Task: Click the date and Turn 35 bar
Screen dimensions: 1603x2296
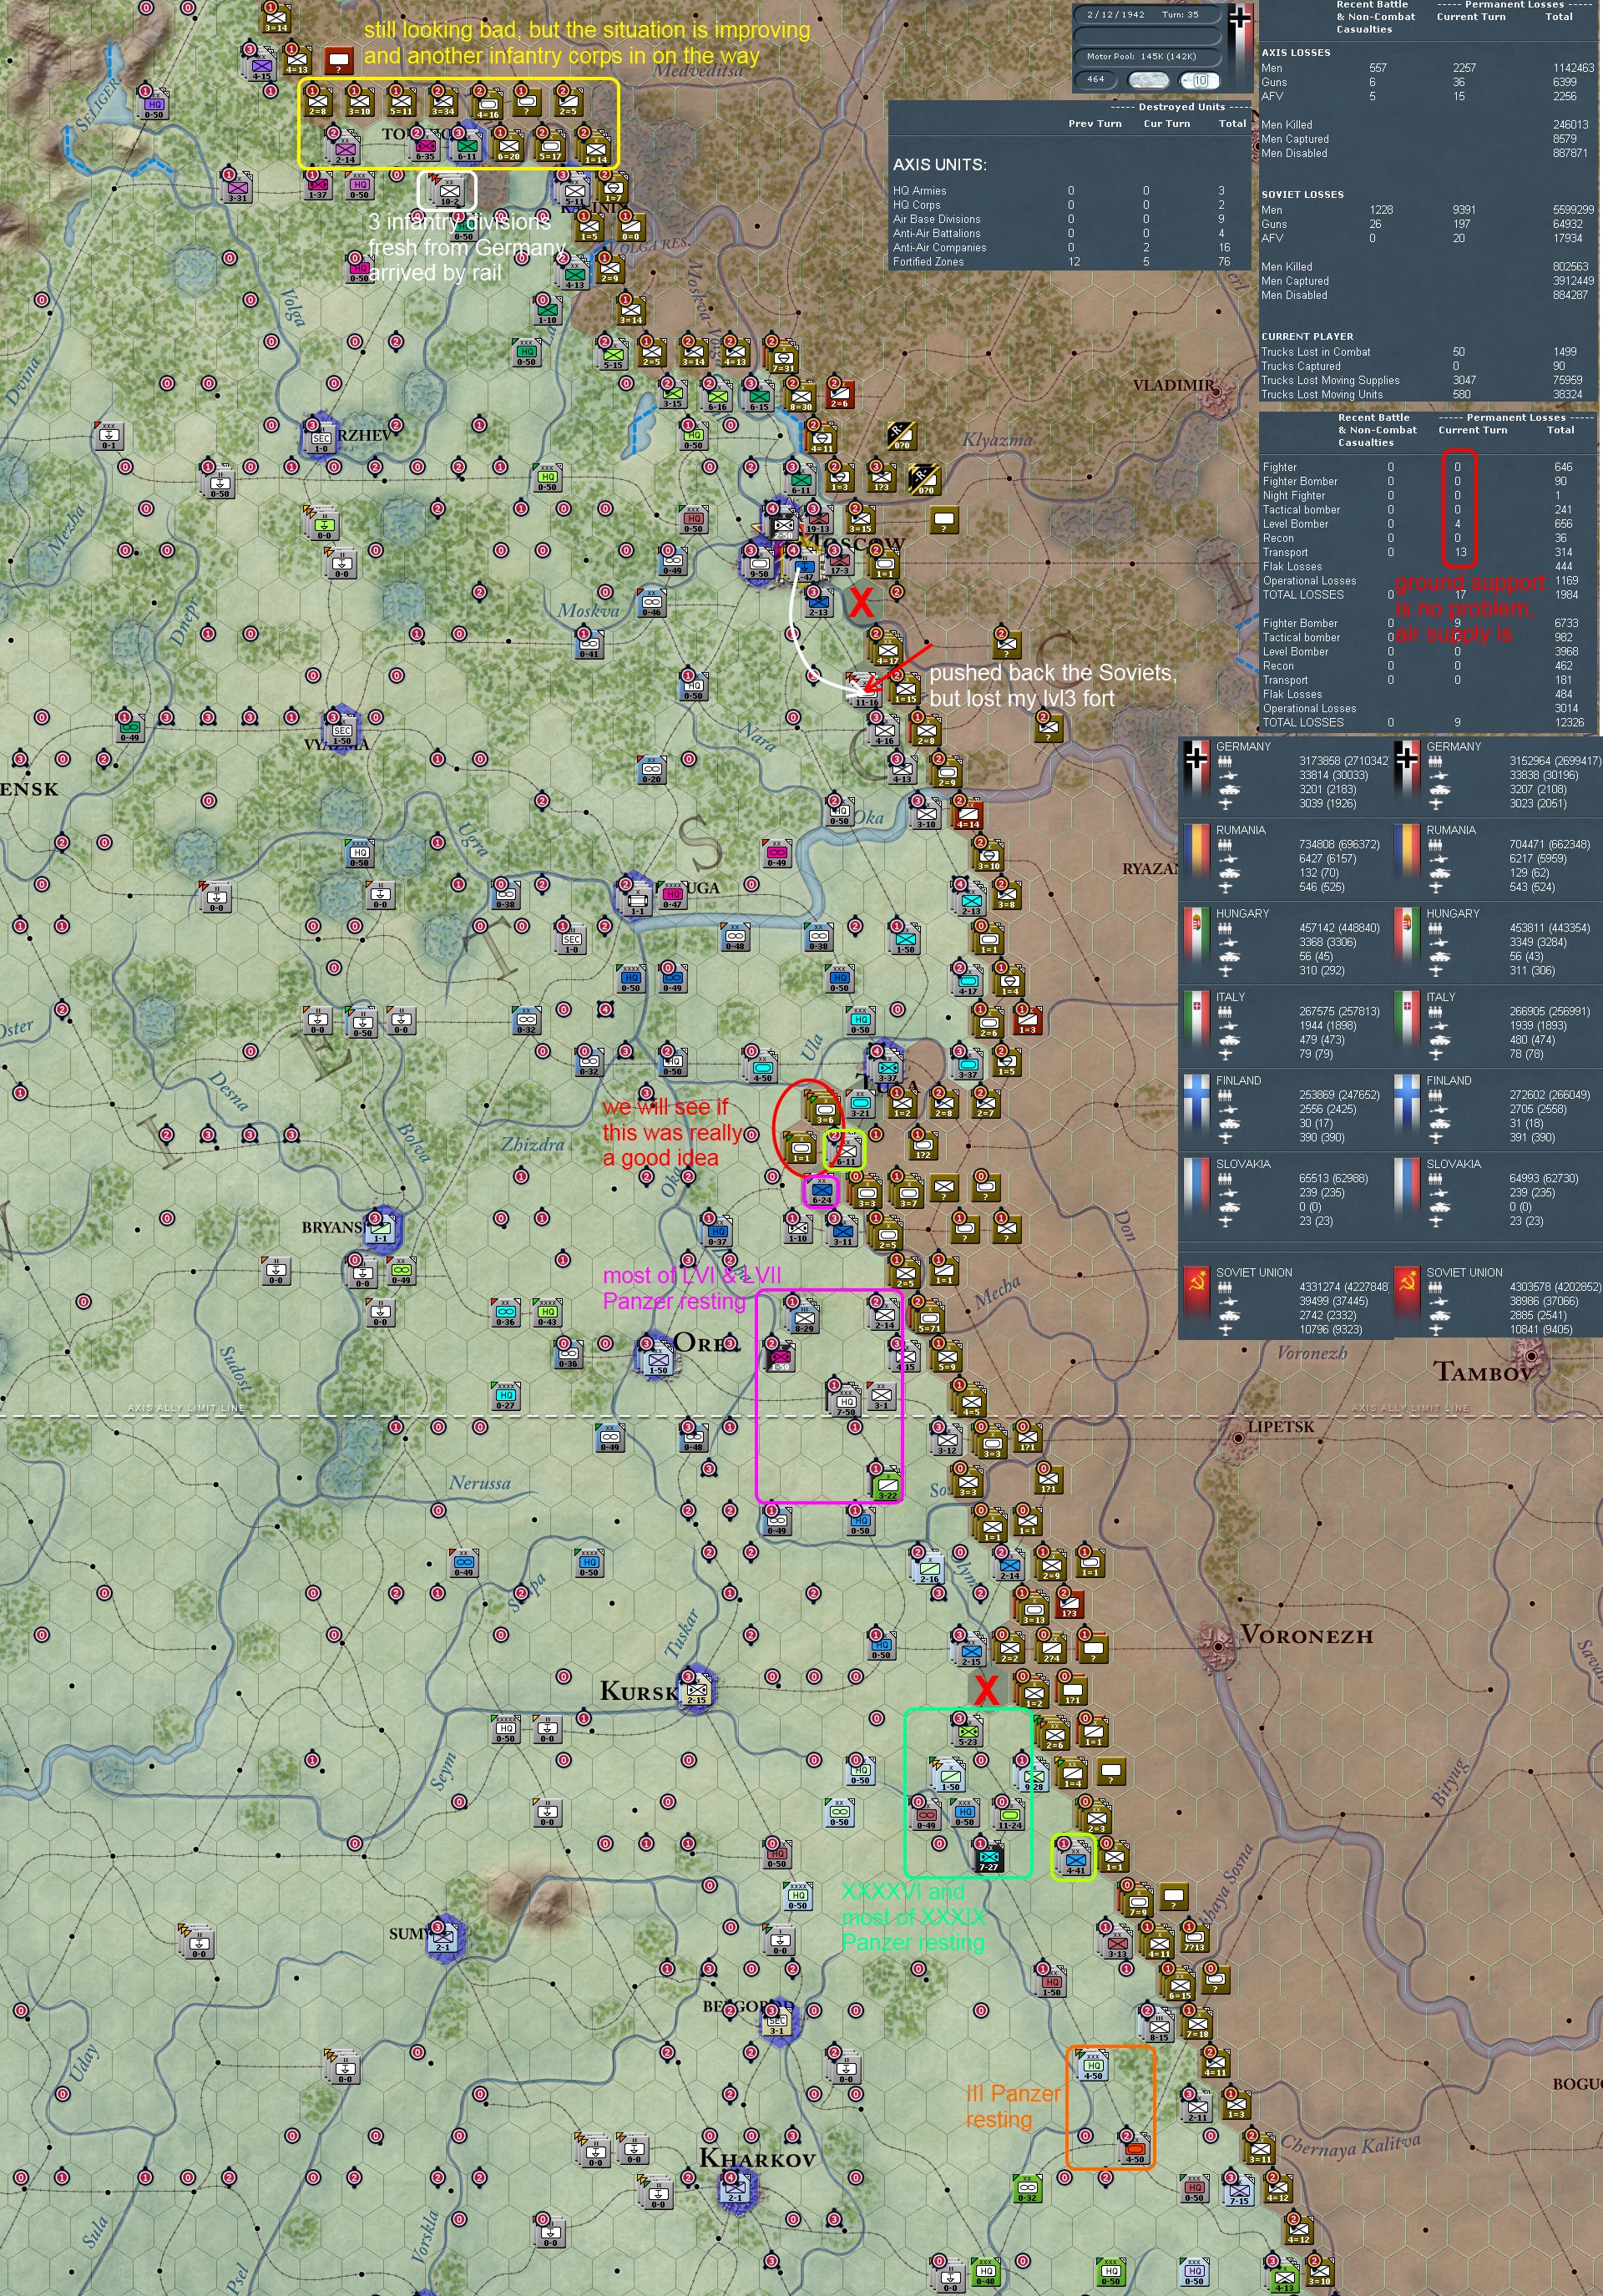Action: pyautogui.click(x=1148, y=15)
